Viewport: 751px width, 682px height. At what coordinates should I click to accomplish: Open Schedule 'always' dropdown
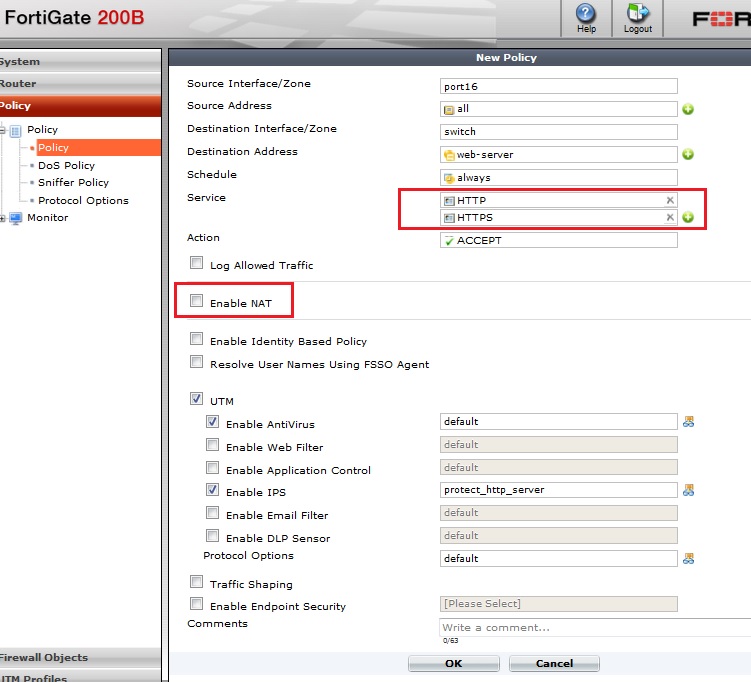tap(558, 177)
